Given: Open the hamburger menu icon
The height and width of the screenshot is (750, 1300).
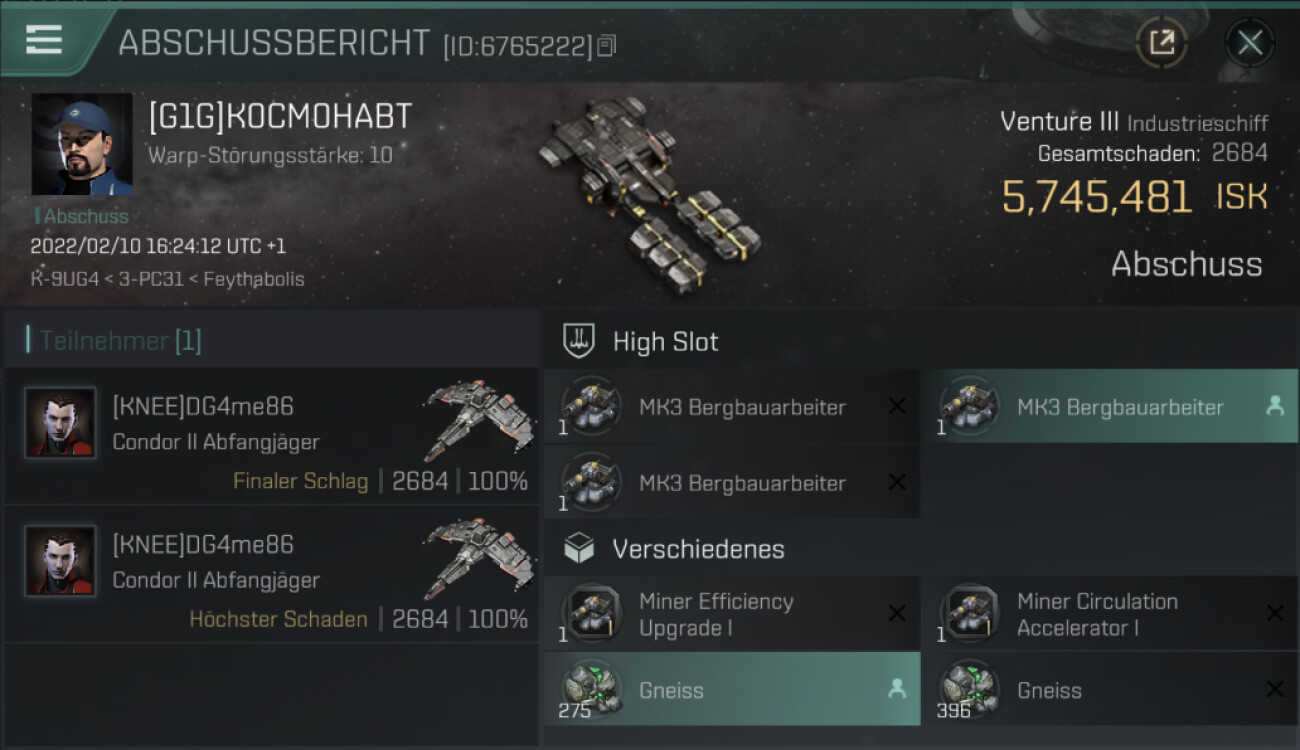Looking at the screenshot, I should (44, 40).
